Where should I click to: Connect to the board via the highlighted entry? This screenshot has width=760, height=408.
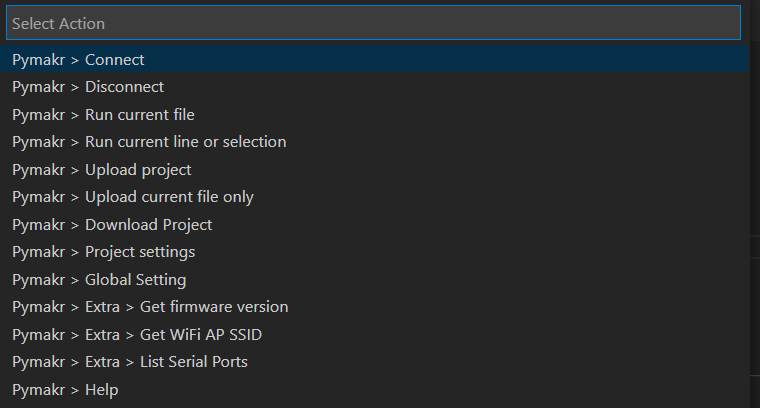[x=78, y=60]
